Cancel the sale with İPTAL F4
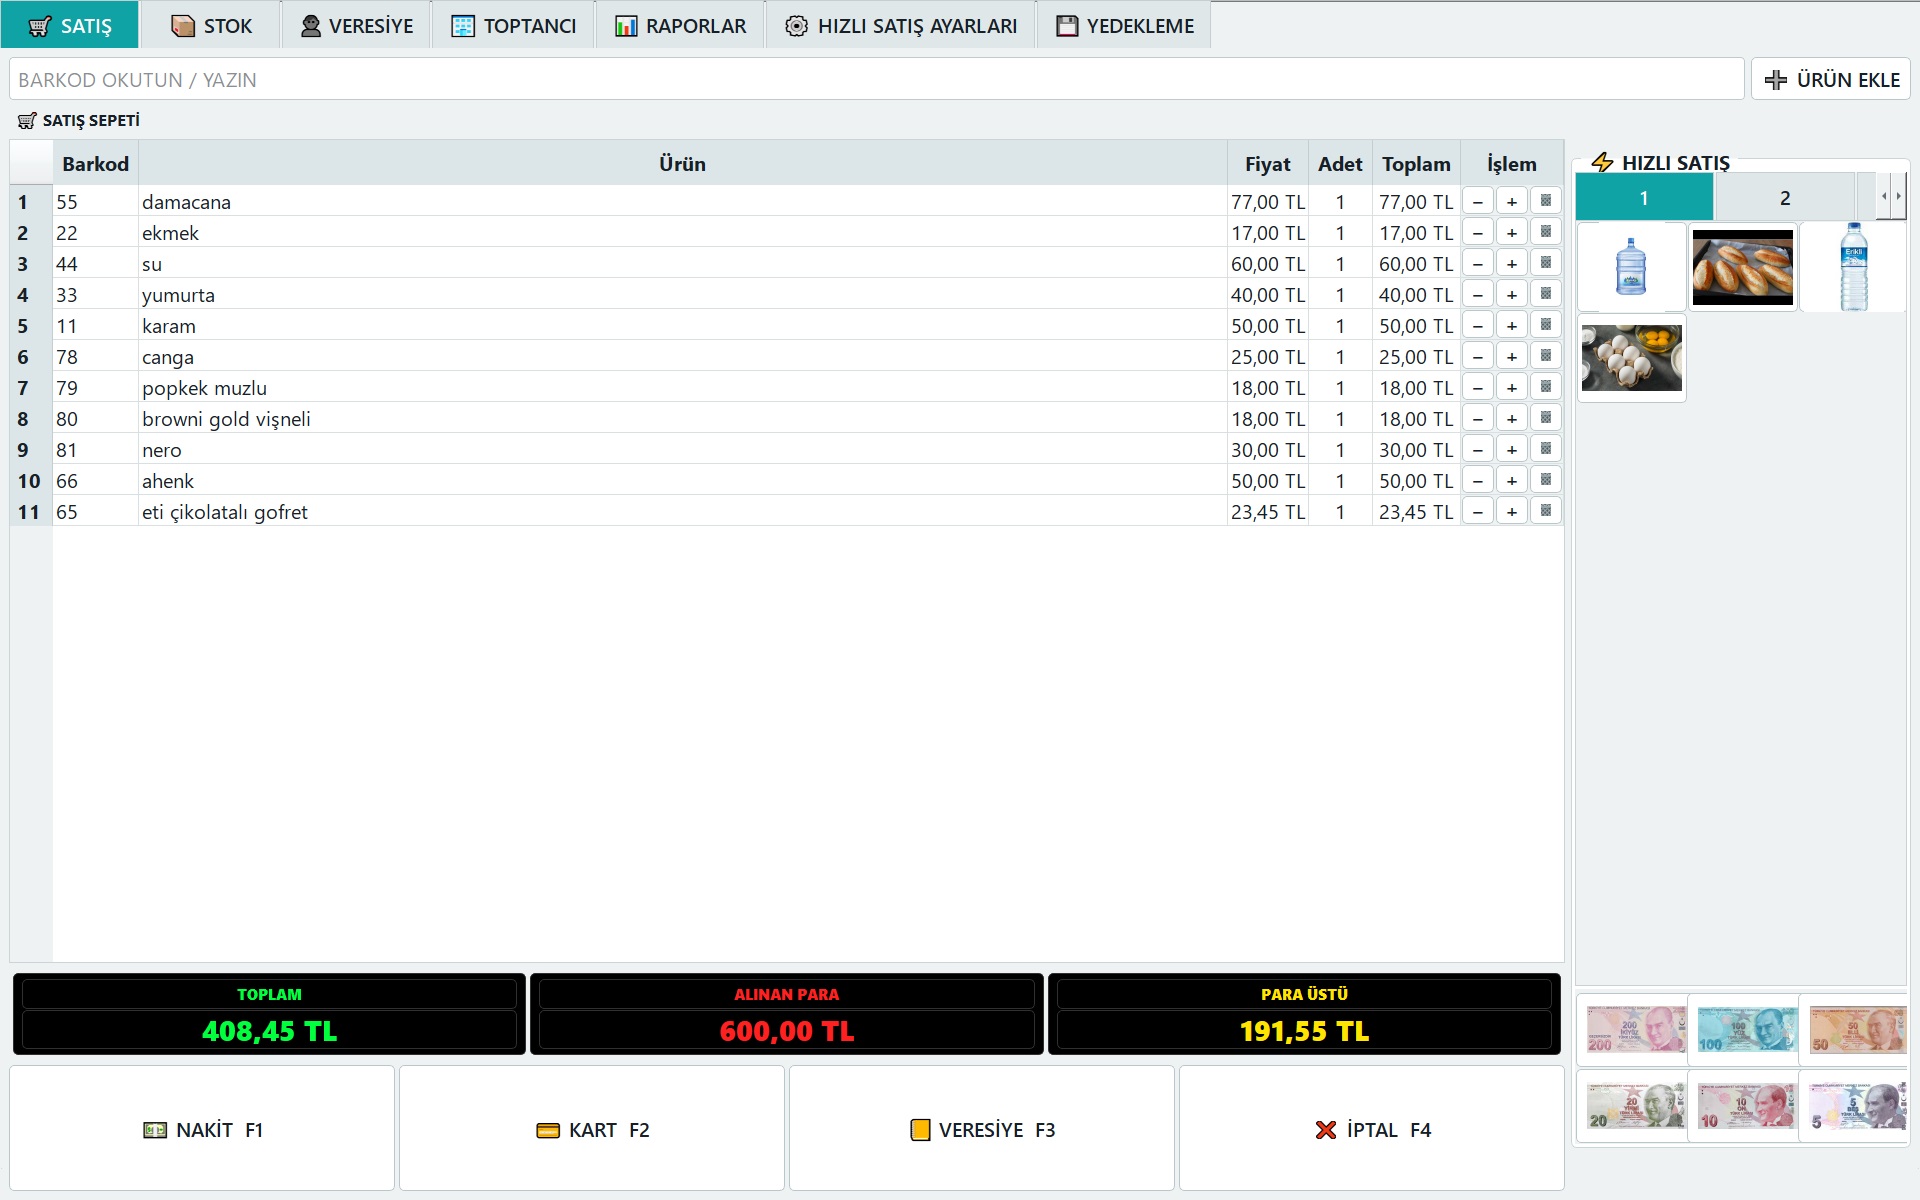Screen dimensions: 1920x1200 pos(1372,1128)
